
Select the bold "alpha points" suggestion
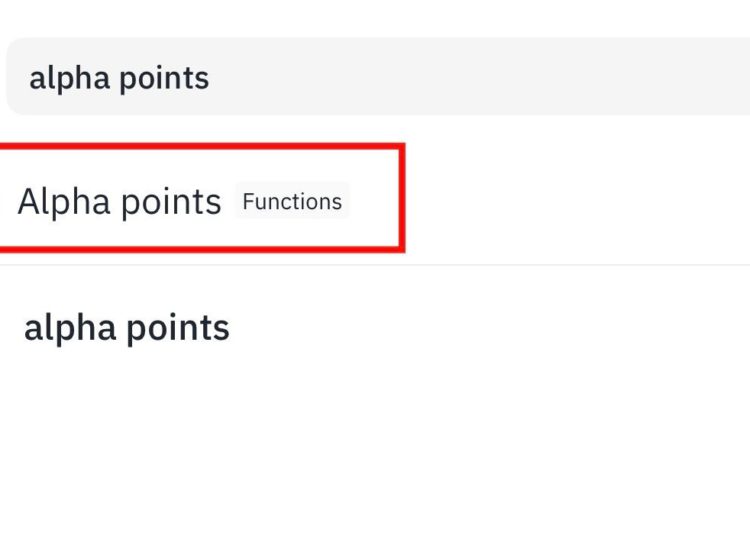pos(127,327)
